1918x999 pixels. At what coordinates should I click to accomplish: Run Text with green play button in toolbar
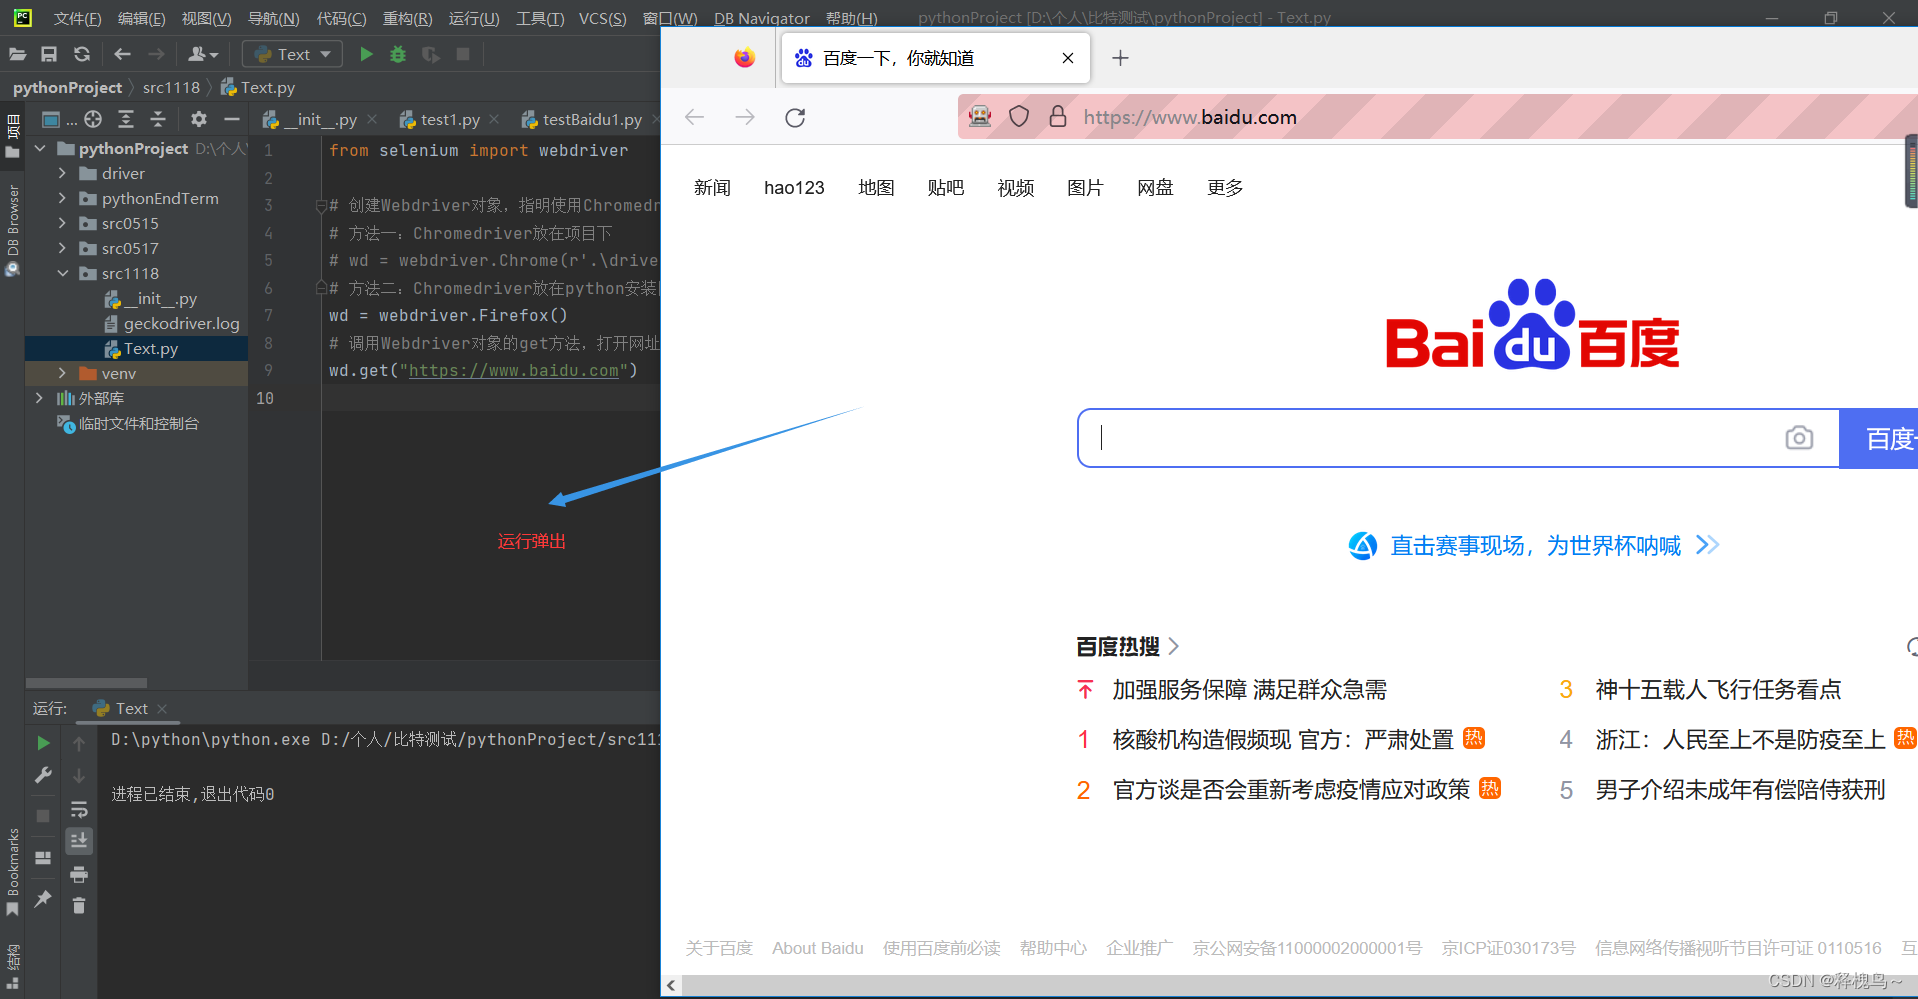click(366, 54)
